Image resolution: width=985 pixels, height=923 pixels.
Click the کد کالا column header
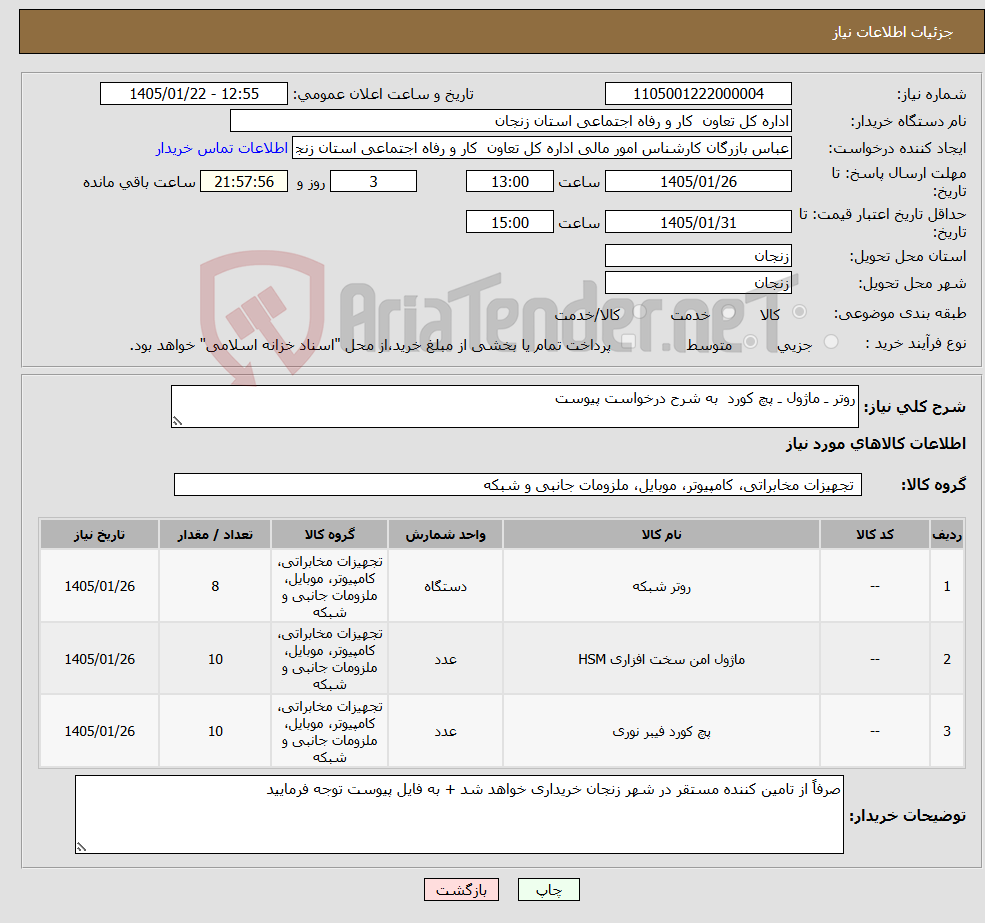click(874, 534)
